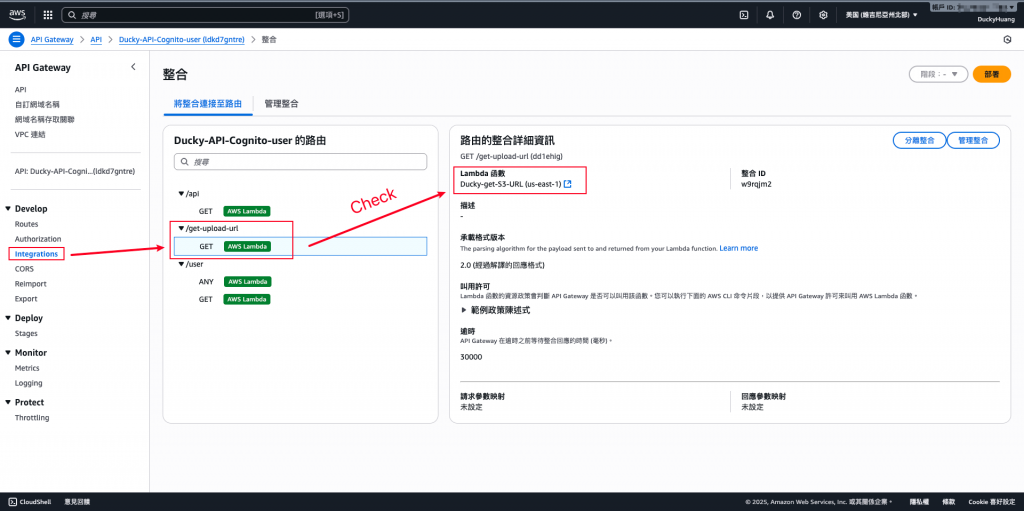Collapse the /get-upload-url route node
The height and width of the screenshot is (511, 1024).
181,229
